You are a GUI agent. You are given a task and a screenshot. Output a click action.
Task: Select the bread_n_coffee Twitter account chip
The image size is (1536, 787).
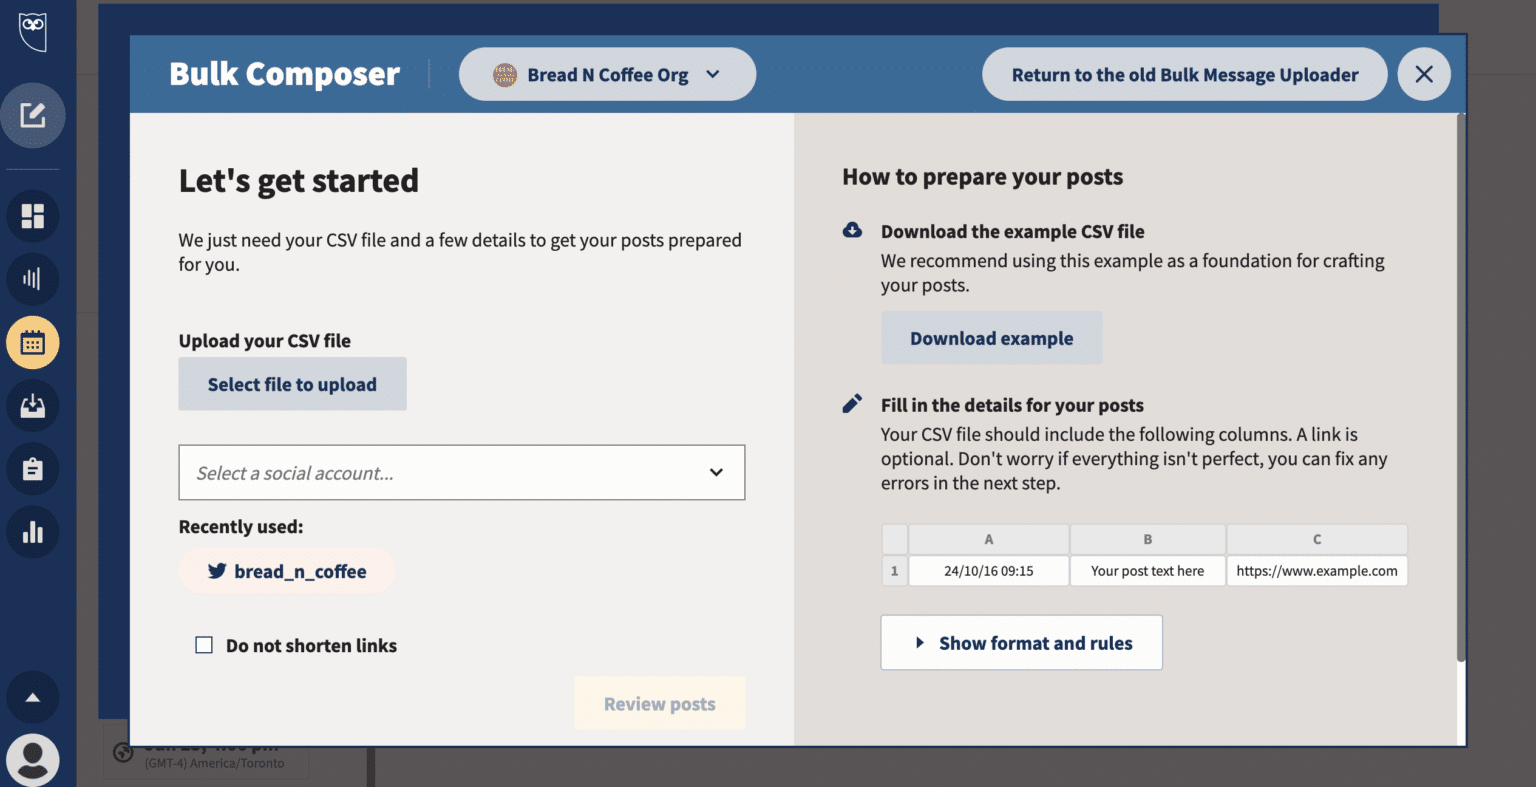click(287, 571)
